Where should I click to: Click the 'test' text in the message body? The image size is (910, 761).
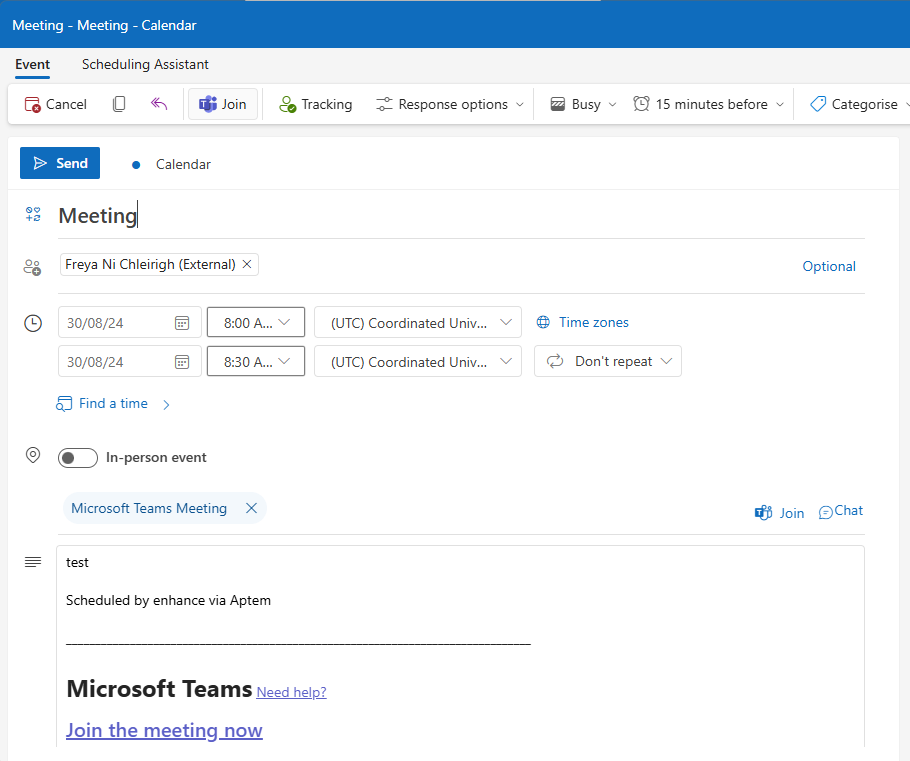point(77,562)
